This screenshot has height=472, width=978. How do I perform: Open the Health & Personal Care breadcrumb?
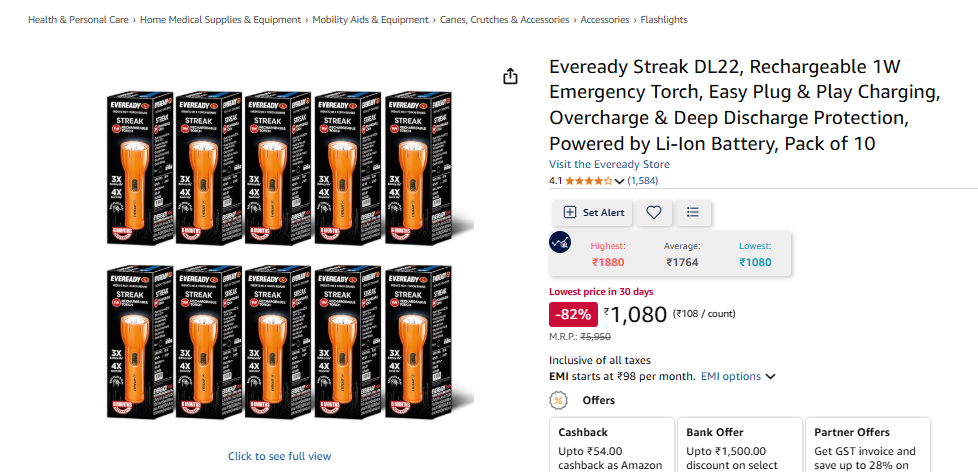click(x=78, y=20)
